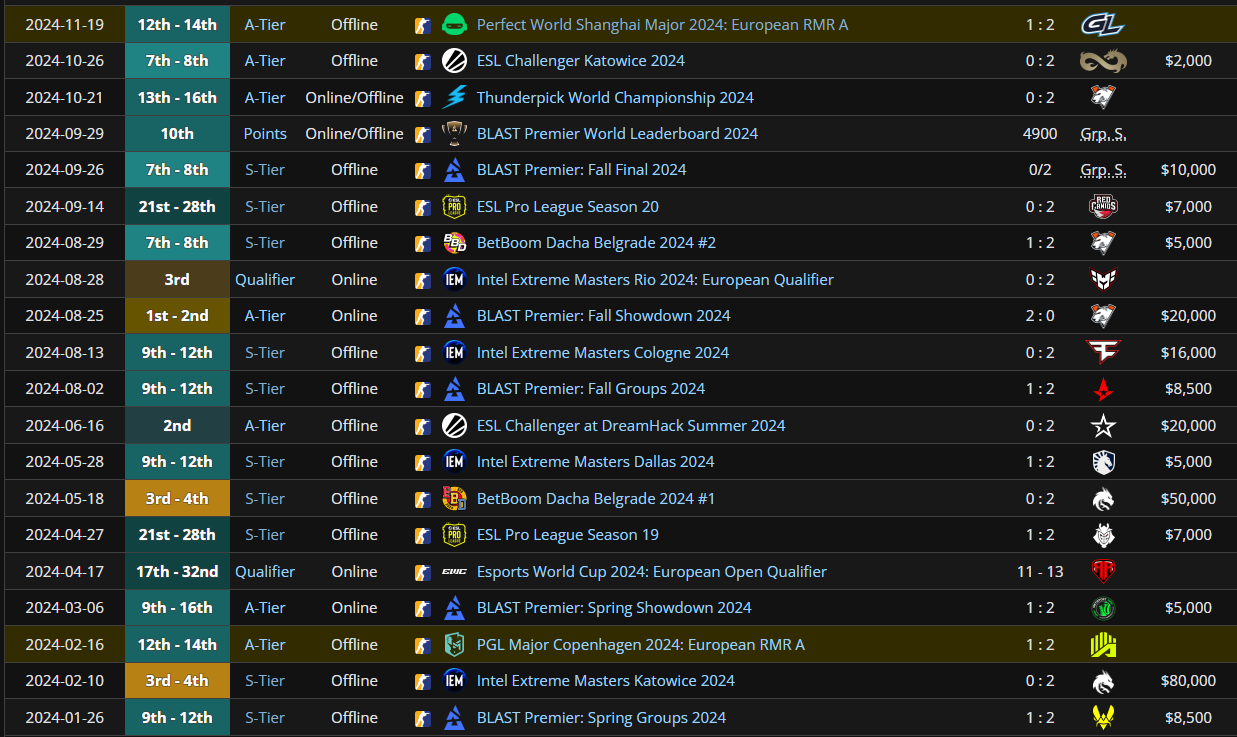Click the S-Tier link in IEM Cologne 2024 row

tap(265, 352)
